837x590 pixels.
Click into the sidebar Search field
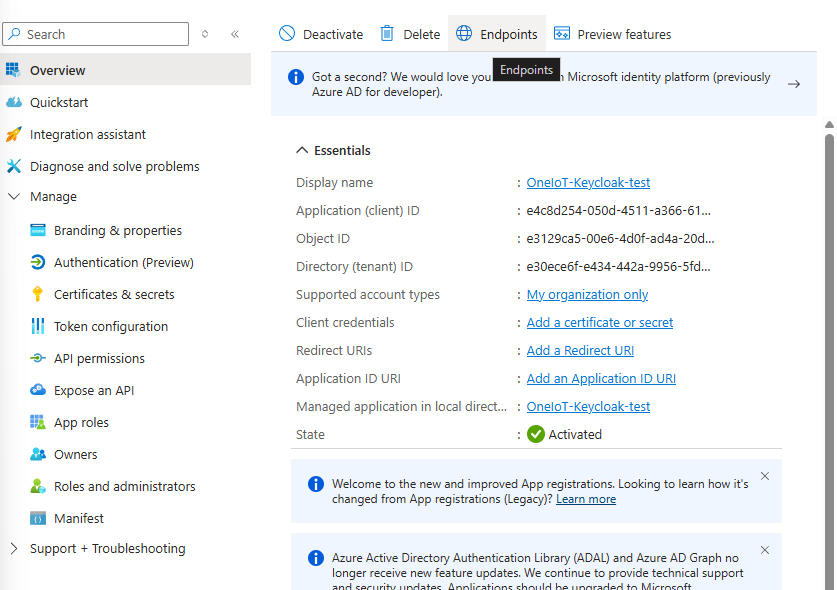click(96, 34)
